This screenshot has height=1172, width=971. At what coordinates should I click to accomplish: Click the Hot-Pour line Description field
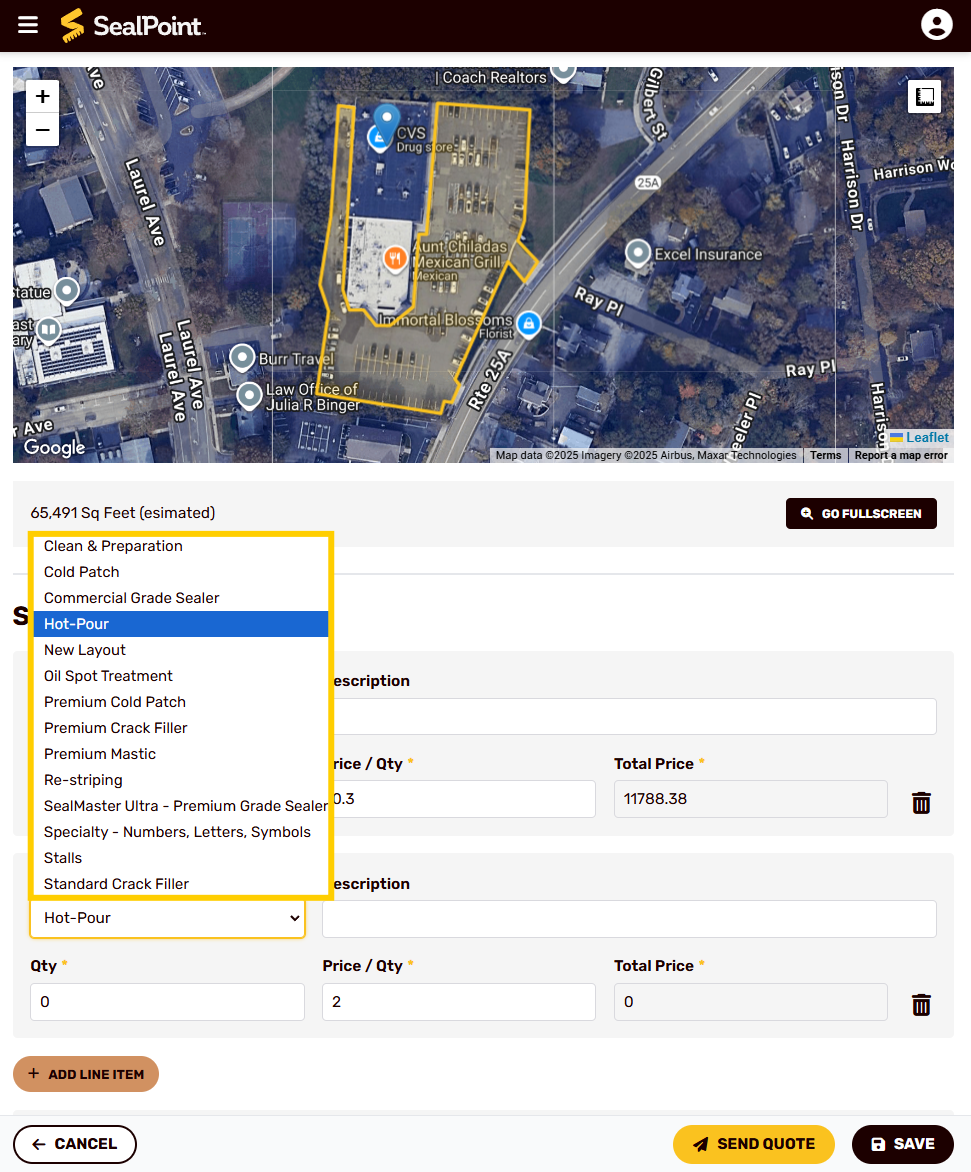point(629,919)
